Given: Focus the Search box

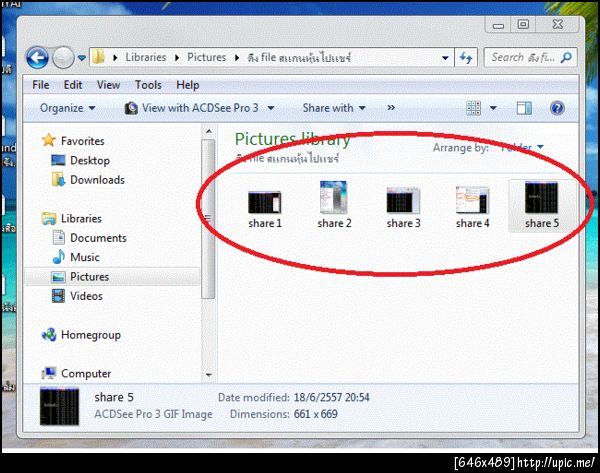Looking at the screenshot, I should (530, 57).
